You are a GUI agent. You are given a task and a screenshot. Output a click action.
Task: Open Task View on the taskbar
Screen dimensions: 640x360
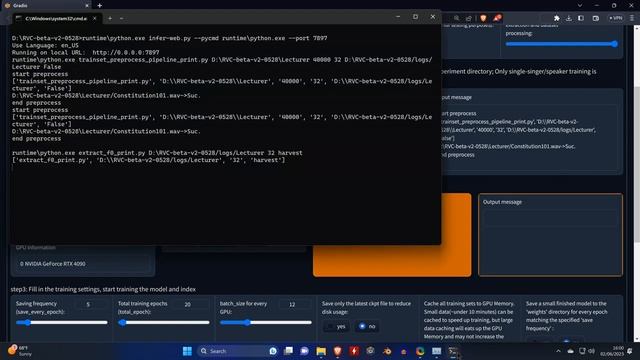pyautogui.click(x=289, y=351)
